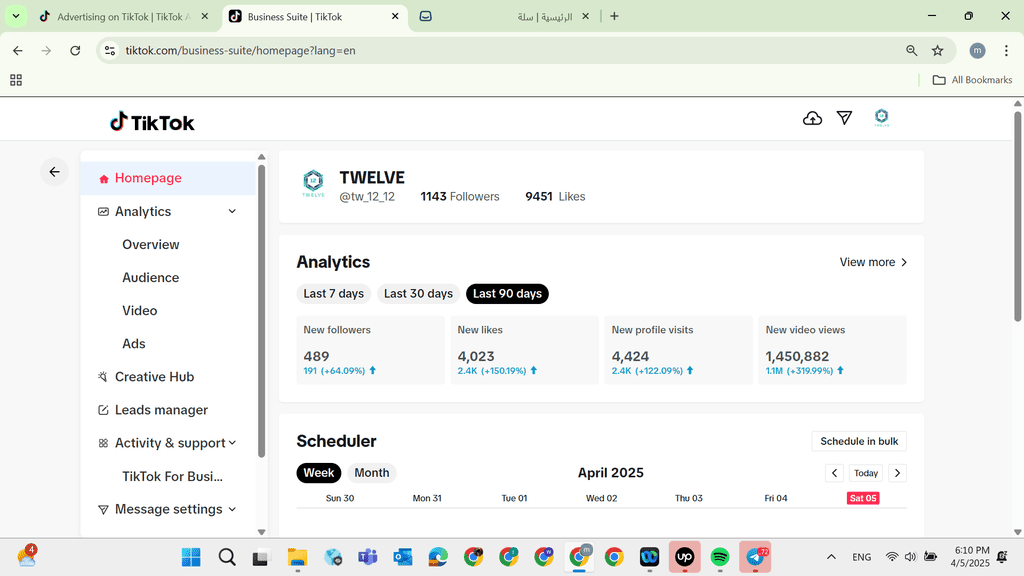Click the back arrow circle button
Image resolution: width=1024 pixels, height=576 pixels.
pyautogui.click(x=54, y=172)
